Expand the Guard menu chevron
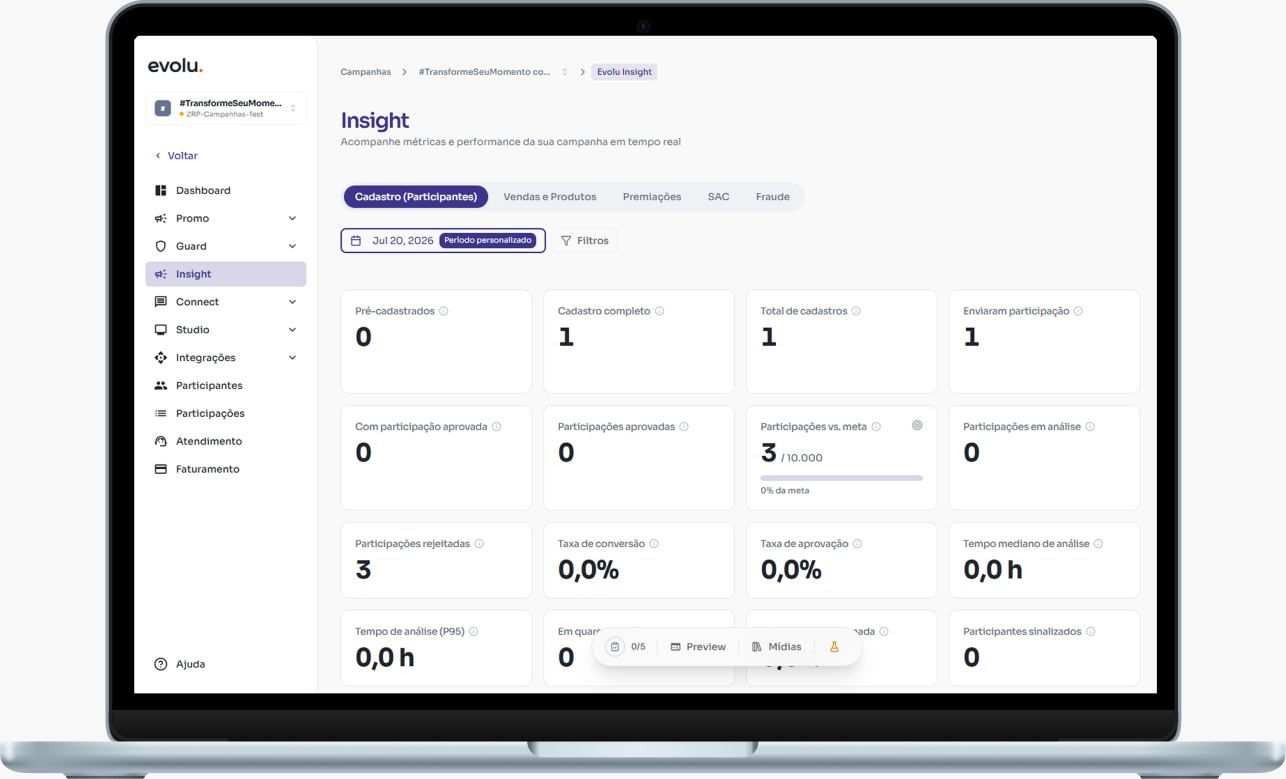 (292, 246)
